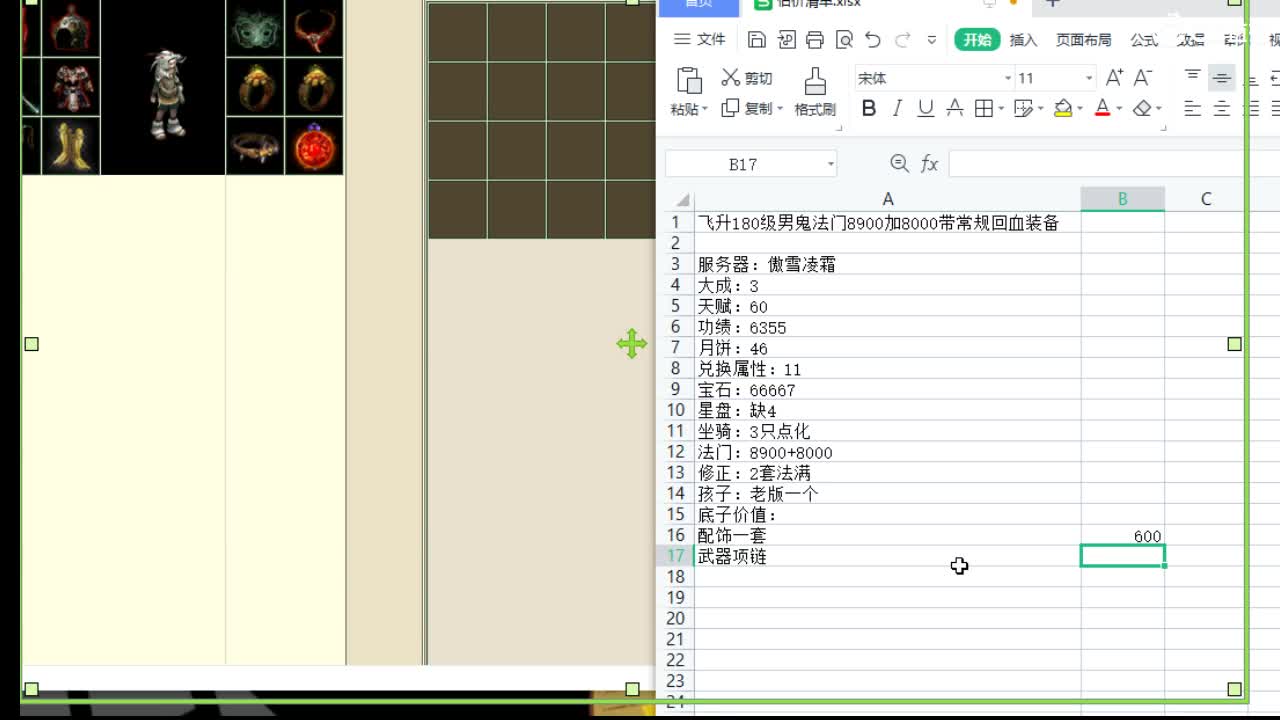Click cell containing 600

[x=1122, y=536]
